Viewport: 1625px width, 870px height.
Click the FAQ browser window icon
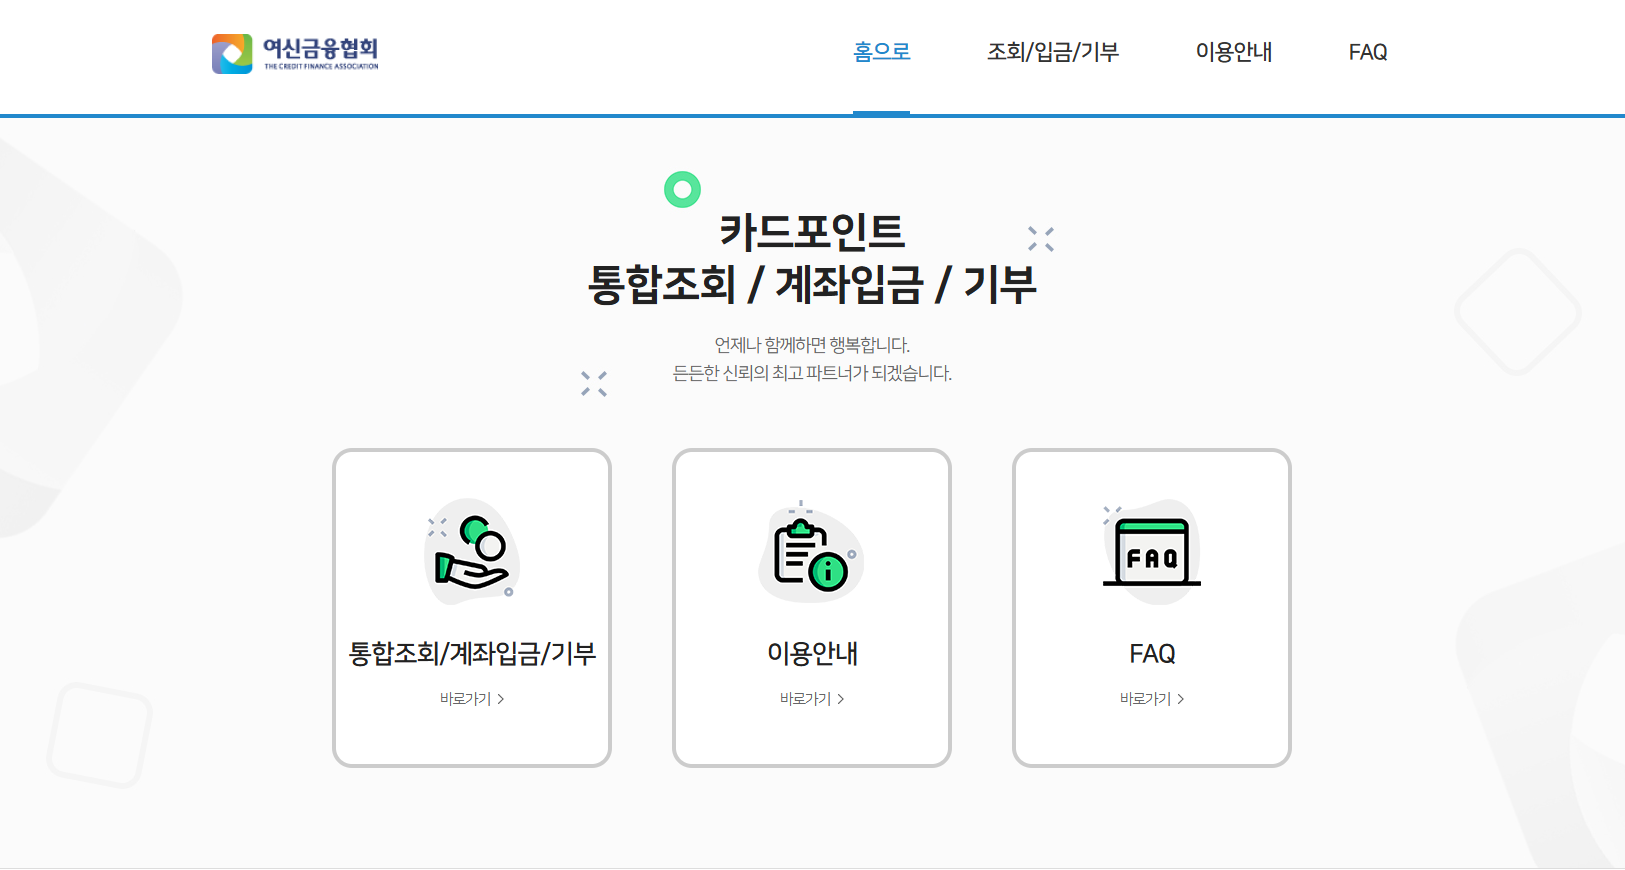tap(1152, 552)
